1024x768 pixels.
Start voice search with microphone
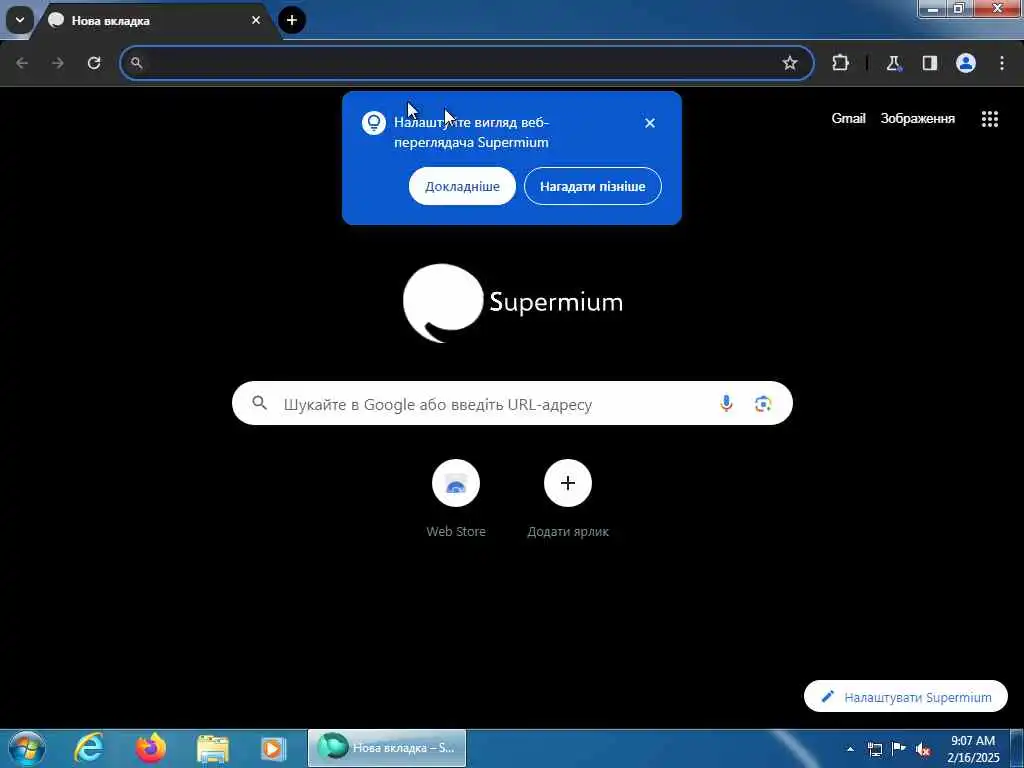[726, 404]
